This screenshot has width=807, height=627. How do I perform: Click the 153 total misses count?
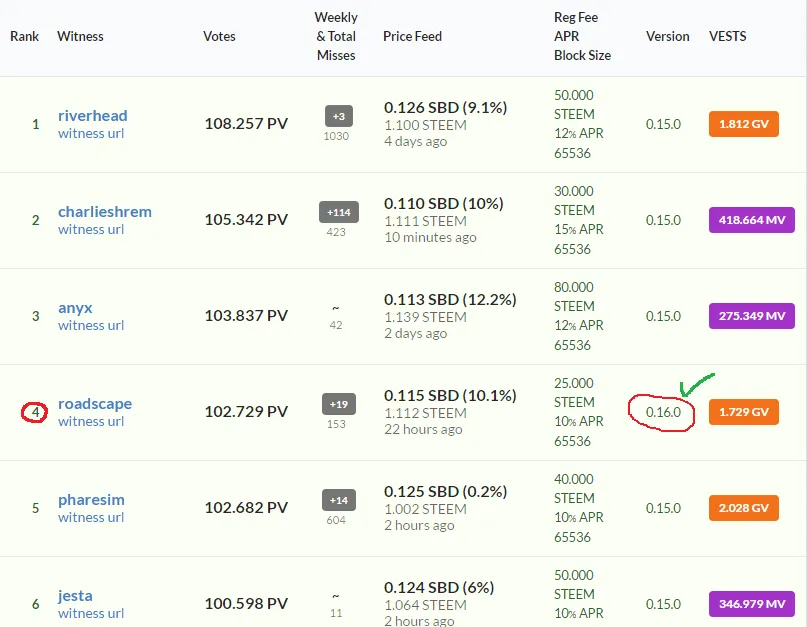[x=336, y=424]
